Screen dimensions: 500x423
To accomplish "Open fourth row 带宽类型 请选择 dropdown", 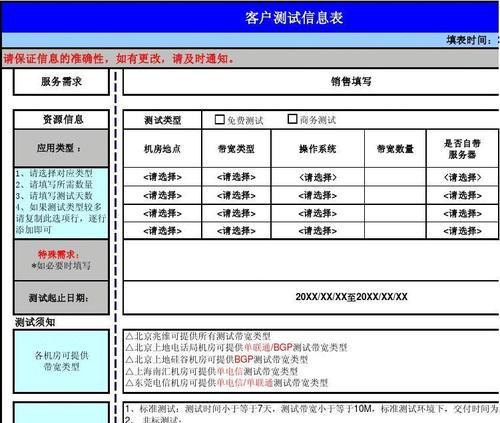I will coord(236,231).
